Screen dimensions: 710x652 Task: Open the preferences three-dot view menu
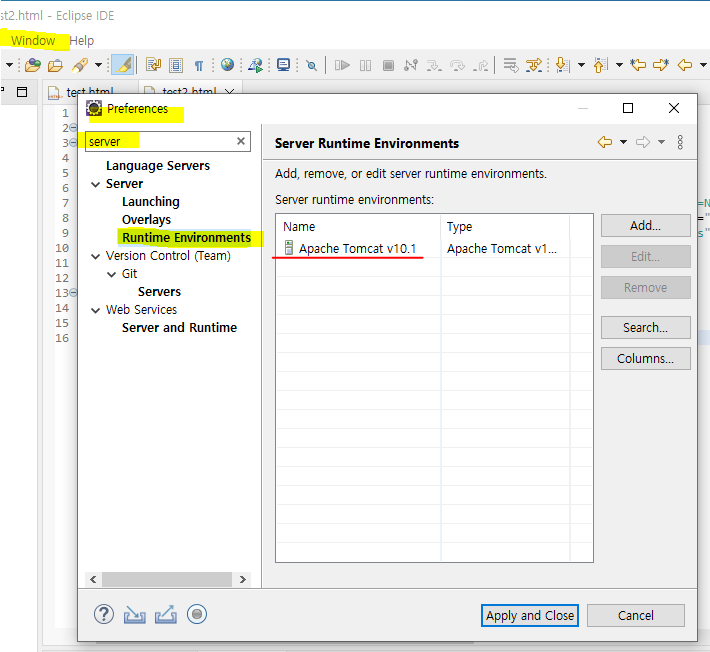click(x=680, y=142)
